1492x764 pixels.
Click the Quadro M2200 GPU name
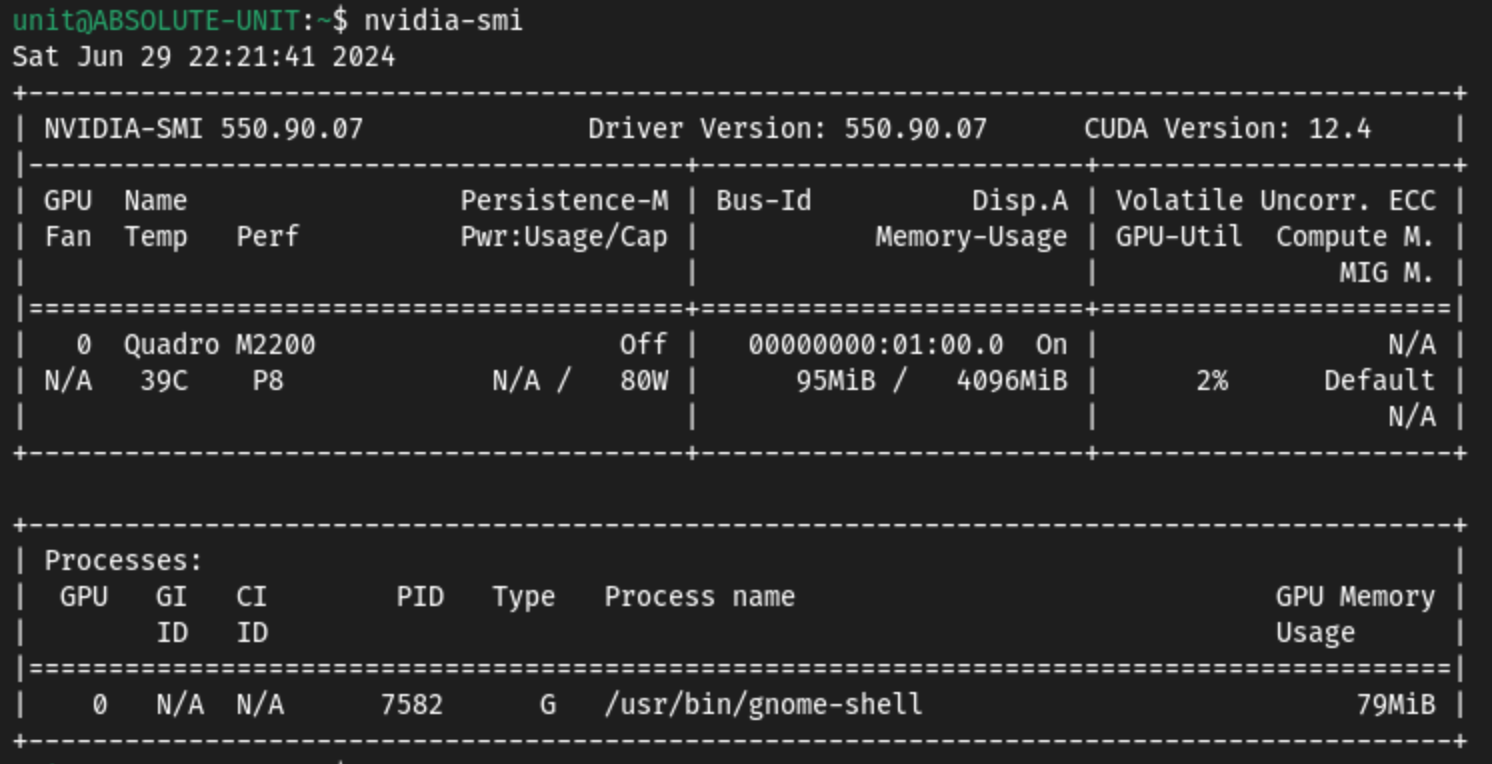(219, 345)
